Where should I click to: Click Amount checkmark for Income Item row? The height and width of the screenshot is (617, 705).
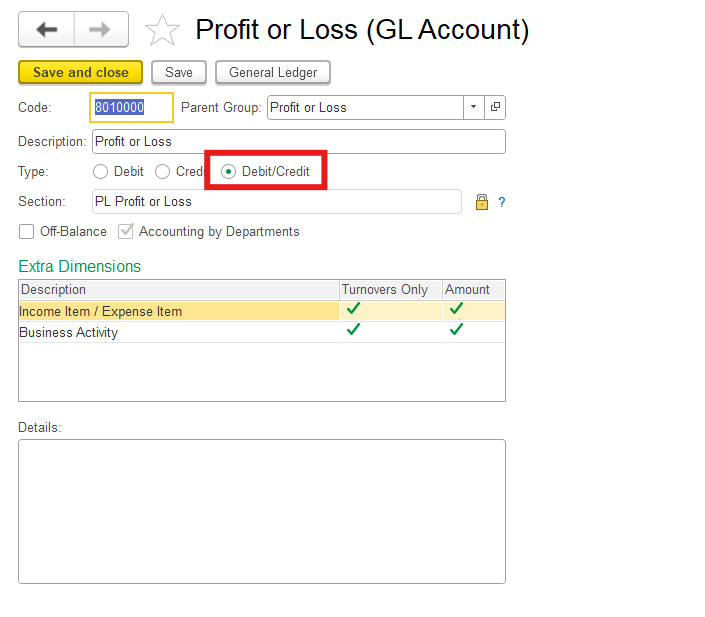click(456, 309)
